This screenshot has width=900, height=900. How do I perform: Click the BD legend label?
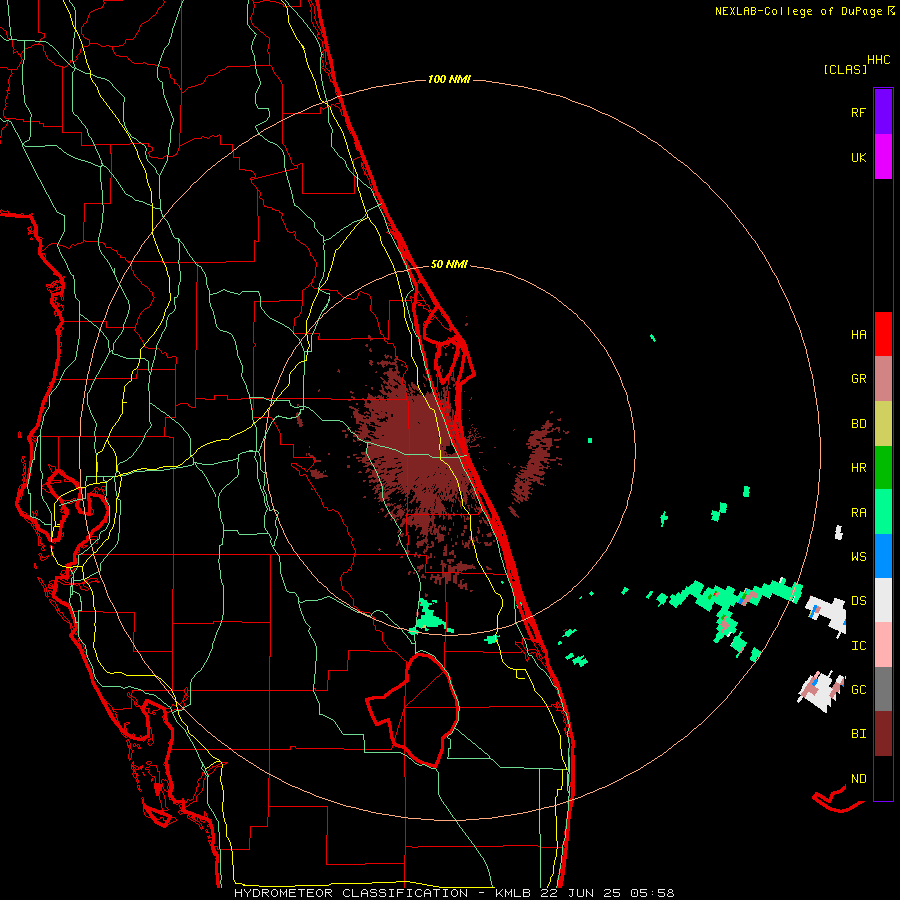tap(858, 424)
